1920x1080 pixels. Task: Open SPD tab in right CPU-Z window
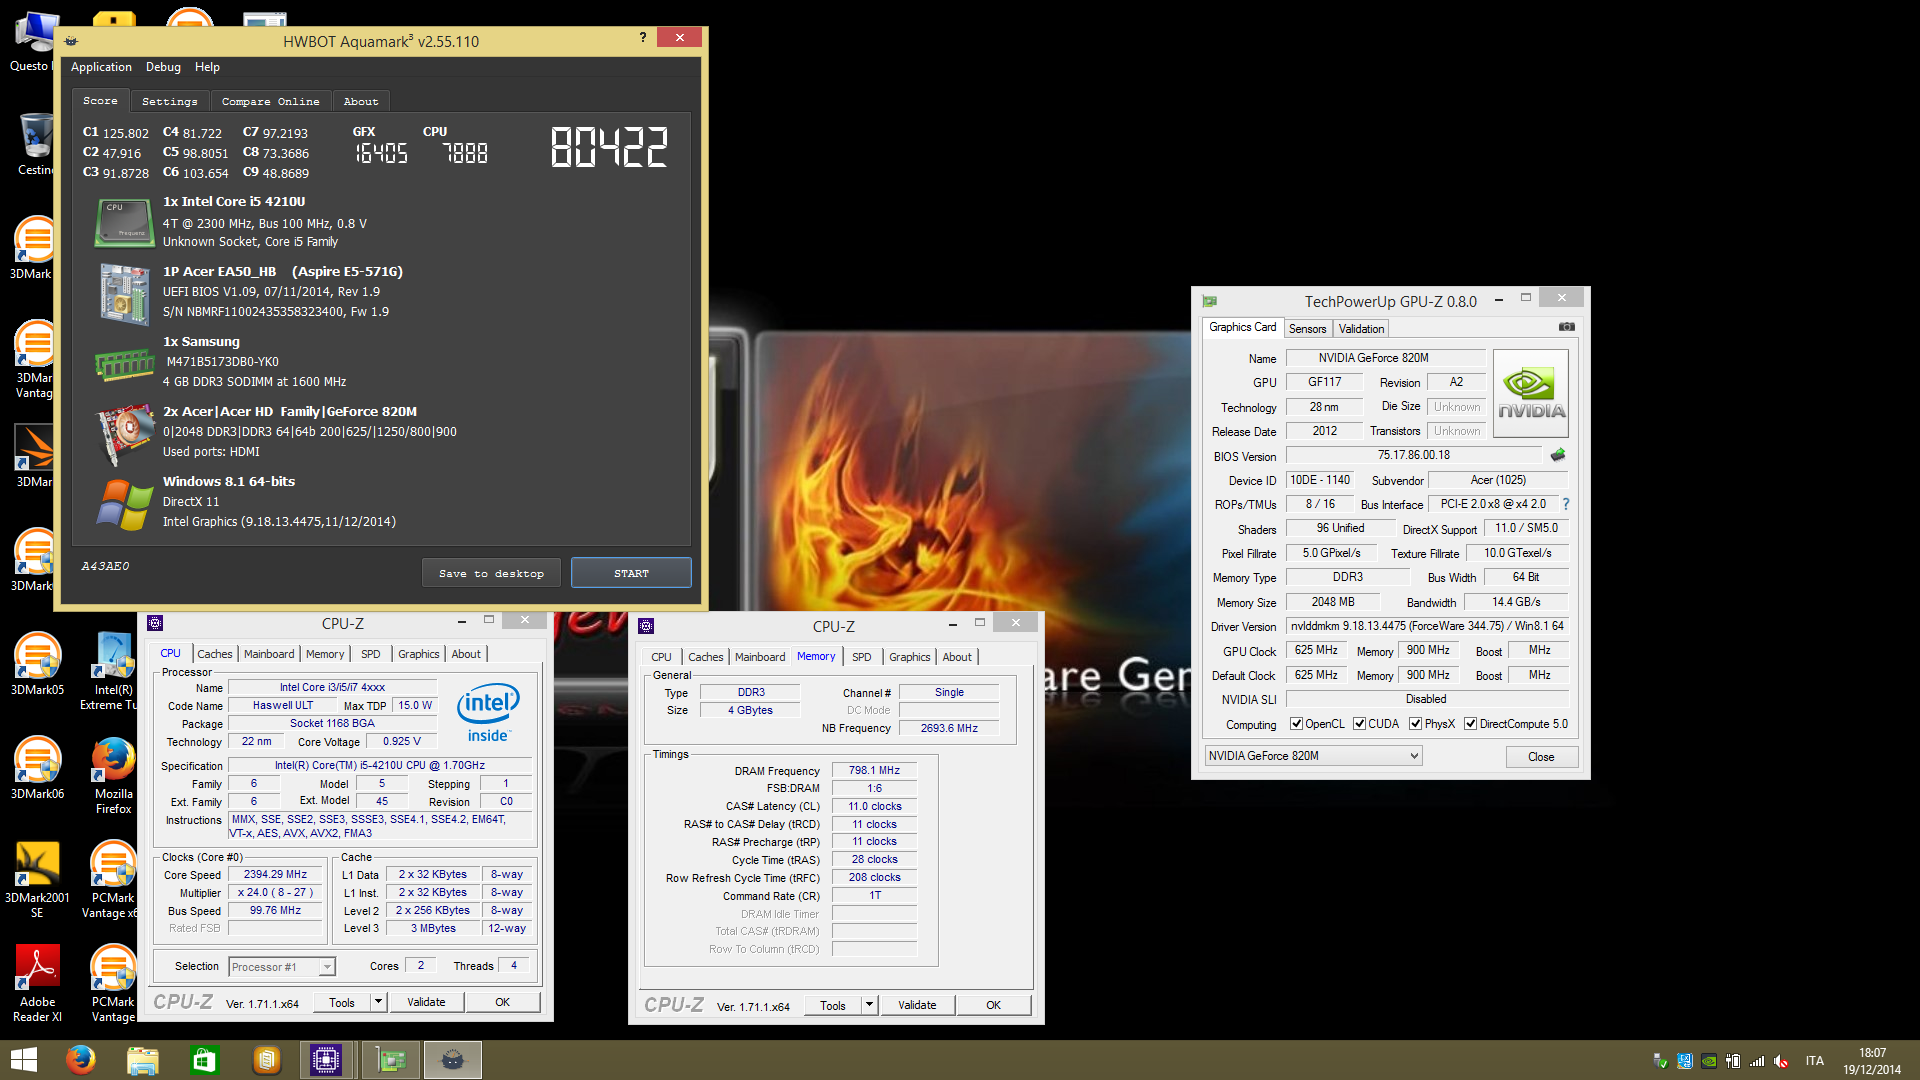861,657
